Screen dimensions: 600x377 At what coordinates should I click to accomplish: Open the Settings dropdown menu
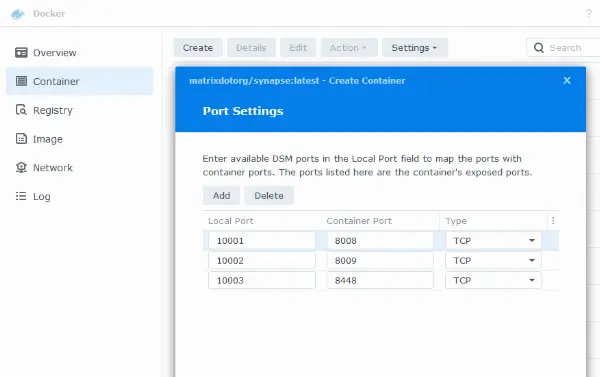[x=415, y=48]
